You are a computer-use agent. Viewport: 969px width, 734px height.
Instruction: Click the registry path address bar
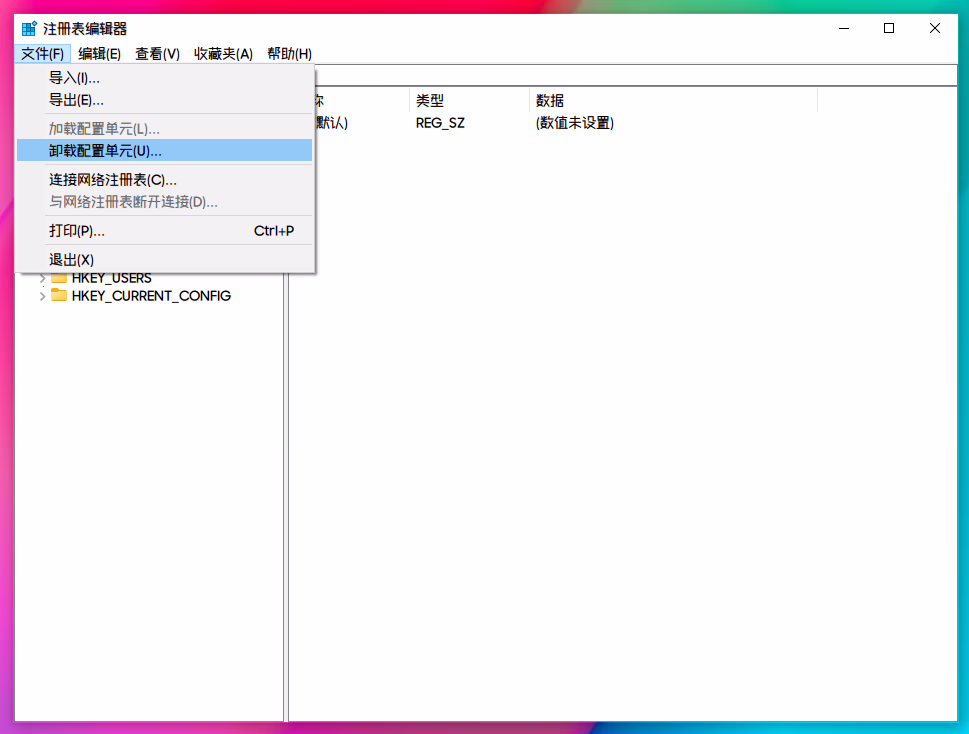click(630, 75)
